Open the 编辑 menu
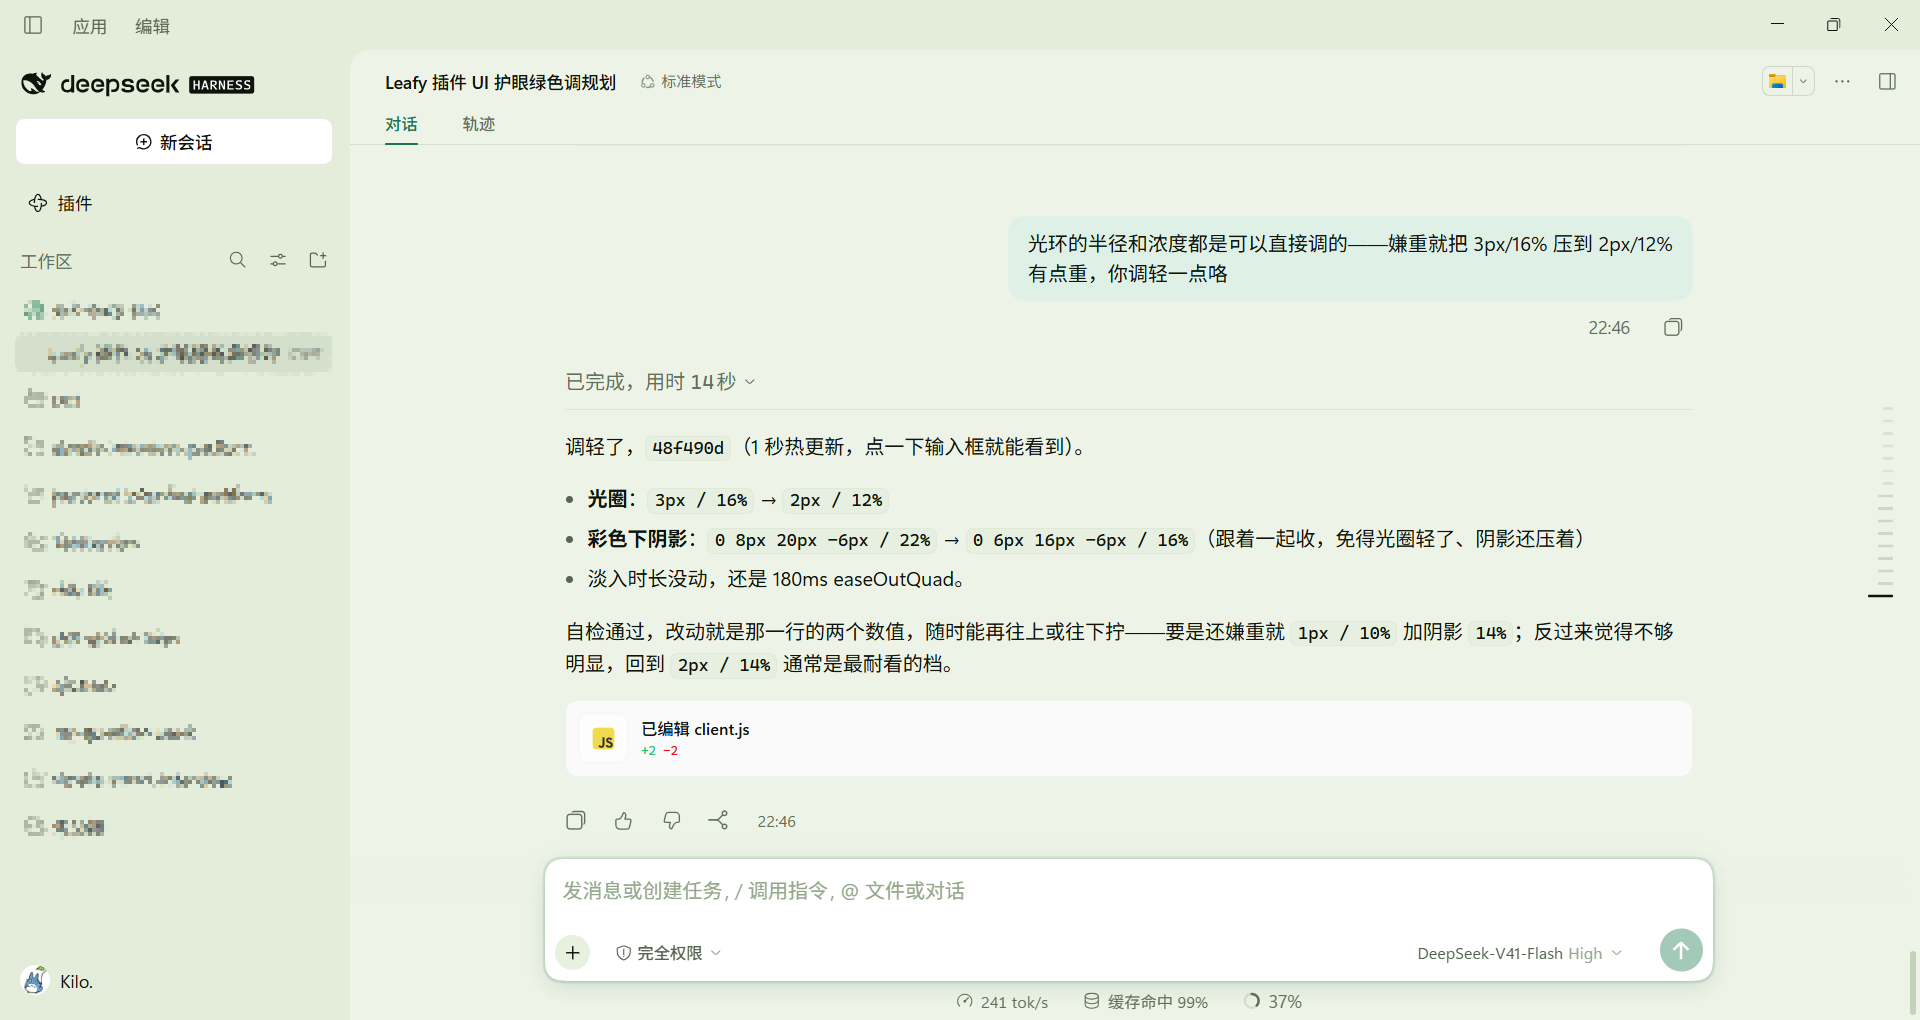Image resolution: width=1920 pixels, height=1020 pixels. [153, 26]
